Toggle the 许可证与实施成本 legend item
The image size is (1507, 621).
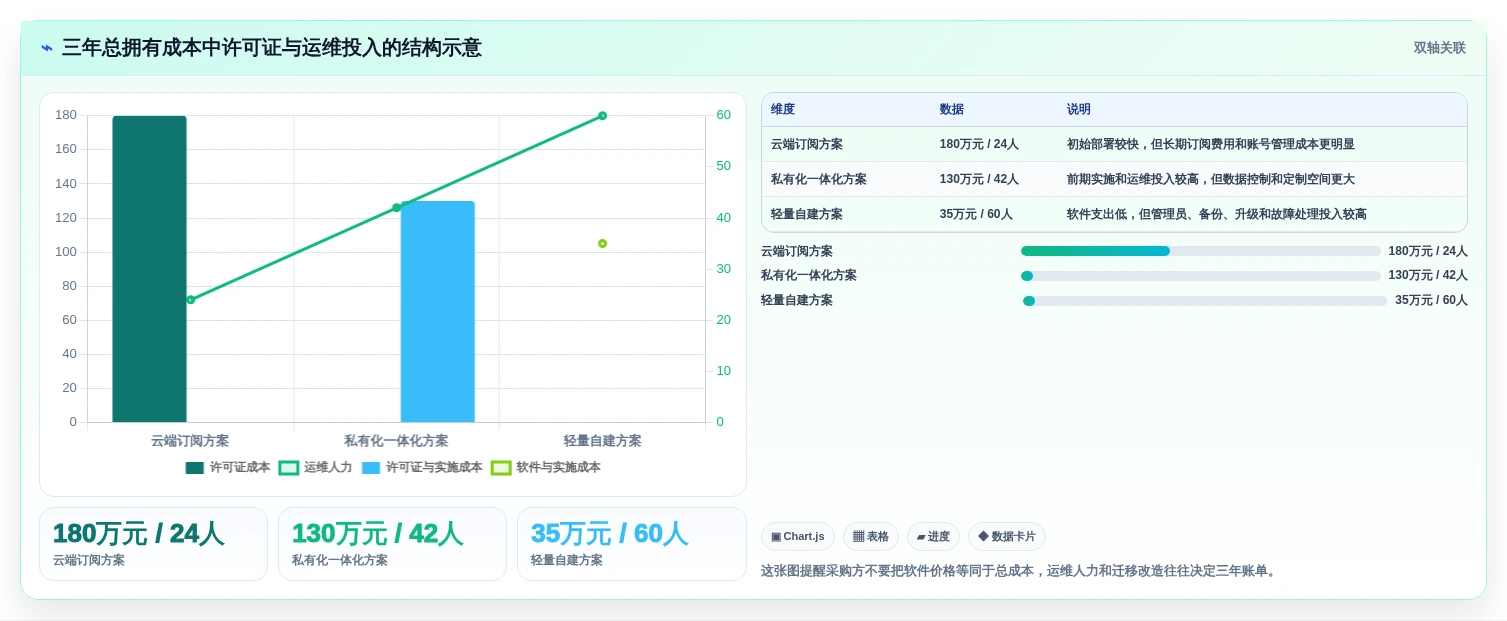click(x=422, y=467)
